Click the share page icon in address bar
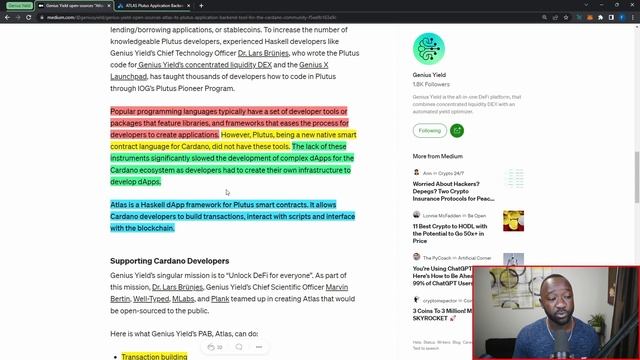This screenshot has width=640, height=360. [555, 18]
